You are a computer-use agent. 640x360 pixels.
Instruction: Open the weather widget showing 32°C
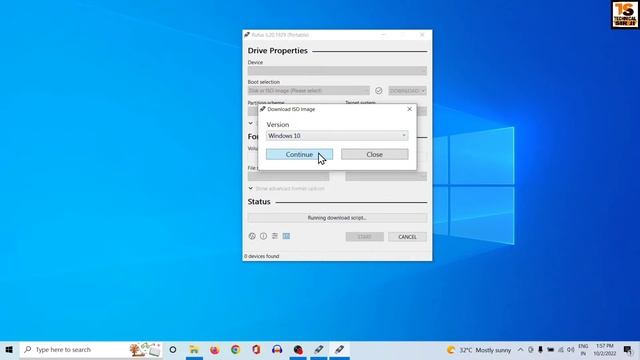point(478,350)
